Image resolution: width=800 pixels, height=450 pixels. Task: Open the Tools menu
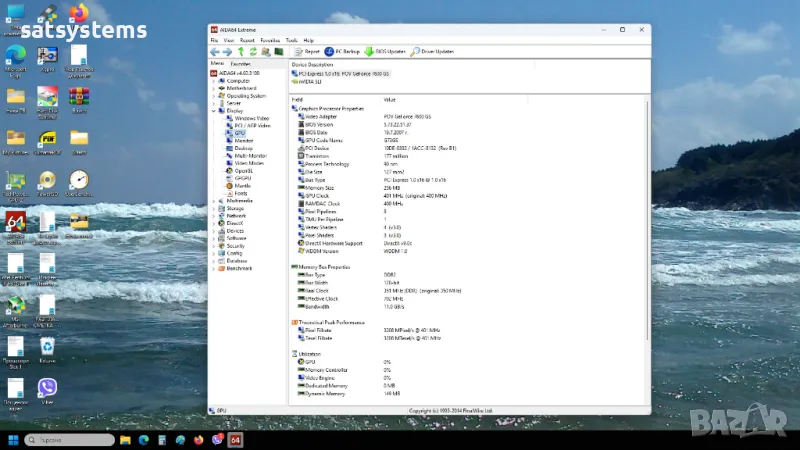pos(291,40)
